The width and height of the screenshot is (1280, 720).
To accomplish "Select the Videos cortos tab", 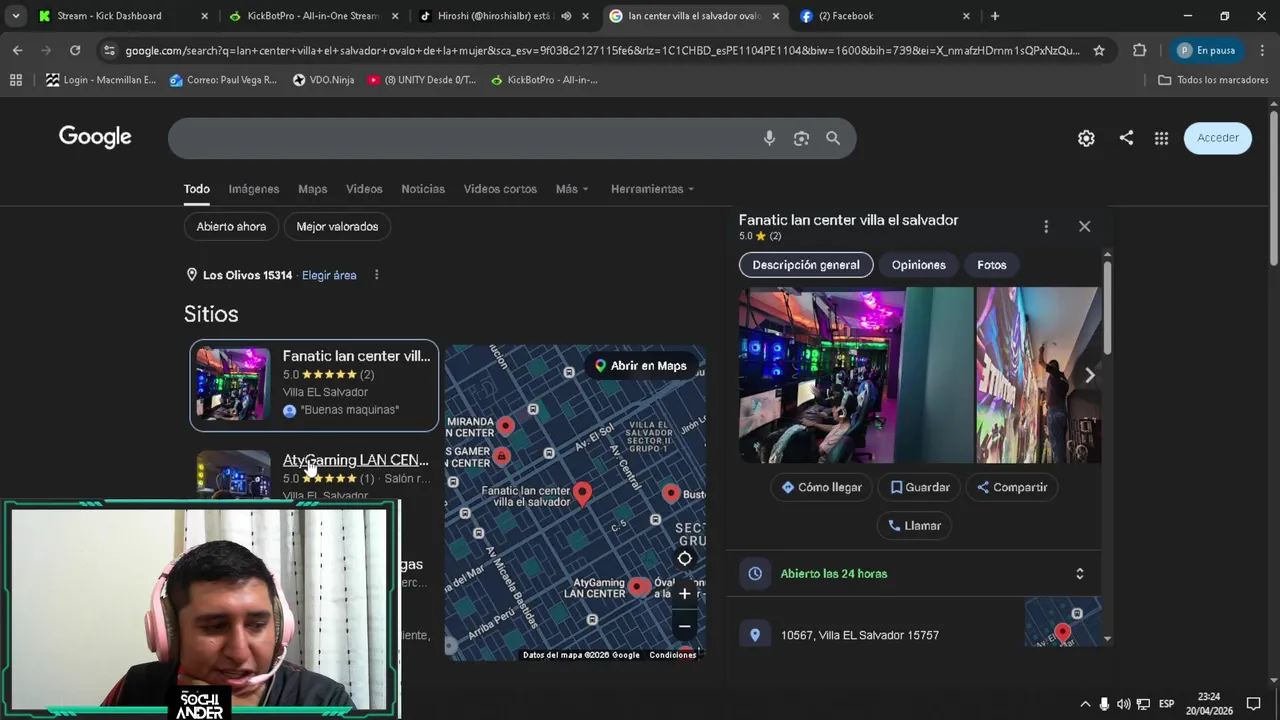I will 500,189.
